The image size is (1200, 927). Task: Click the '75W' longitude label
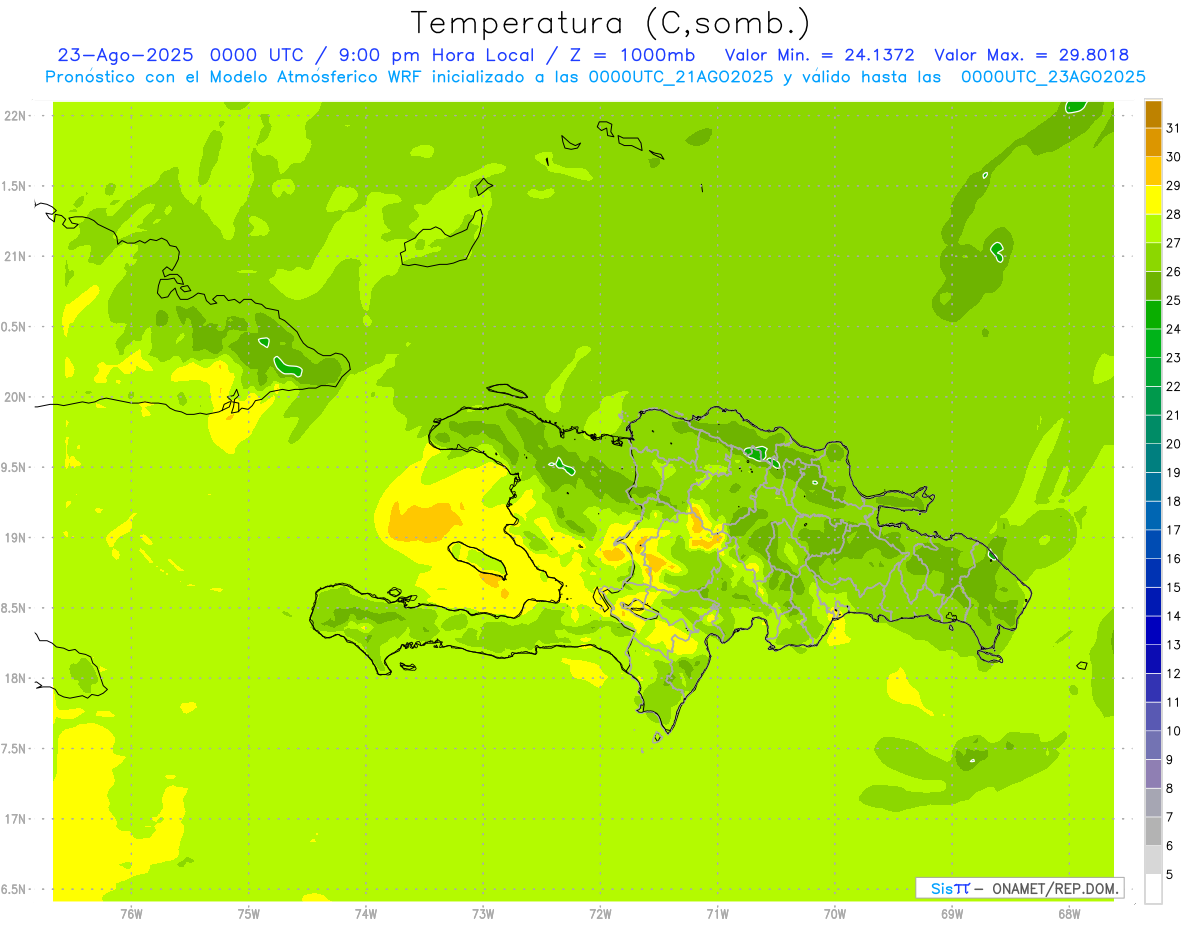[249, 914]
